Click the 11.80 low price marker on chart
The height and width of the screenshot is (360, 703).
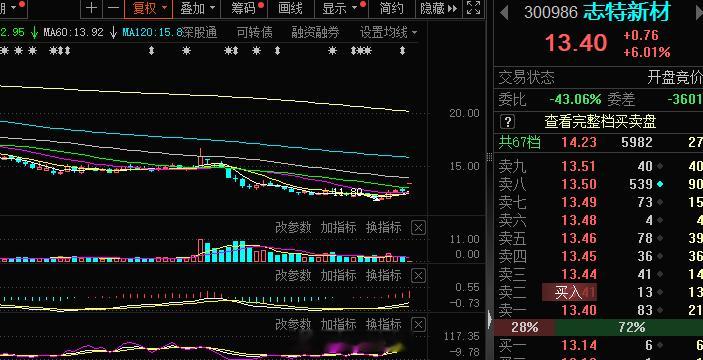[348, 193]
